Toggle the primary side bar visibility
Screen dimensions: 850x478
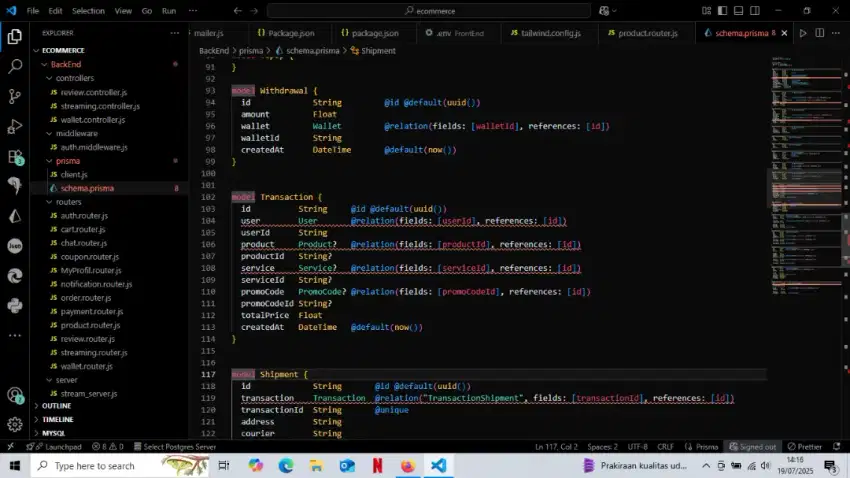pos(722,10)
